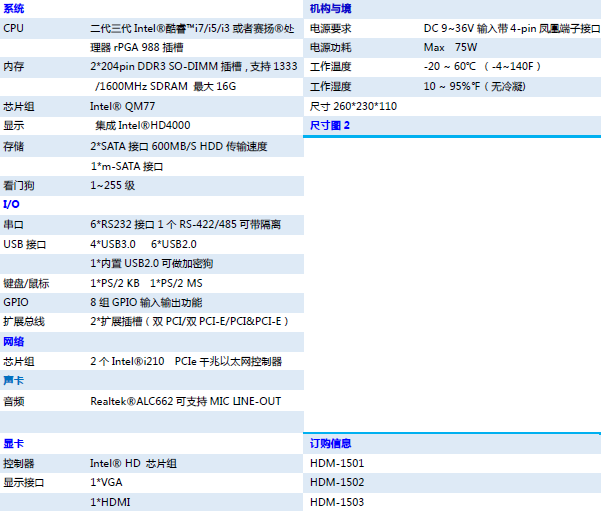Image resolution: width=601 pixels, height=511 pixels.
Task: Click the 扩展总线 row label
Action: pos(24,322)
